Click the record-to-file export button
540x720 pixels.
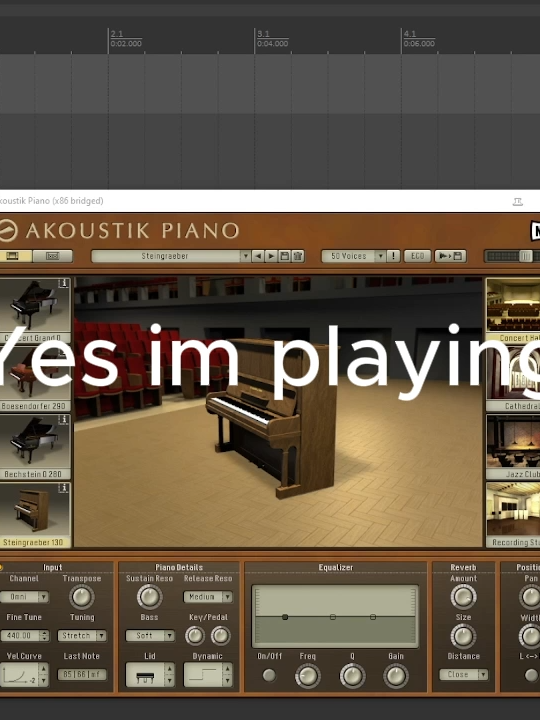[450, 256]
